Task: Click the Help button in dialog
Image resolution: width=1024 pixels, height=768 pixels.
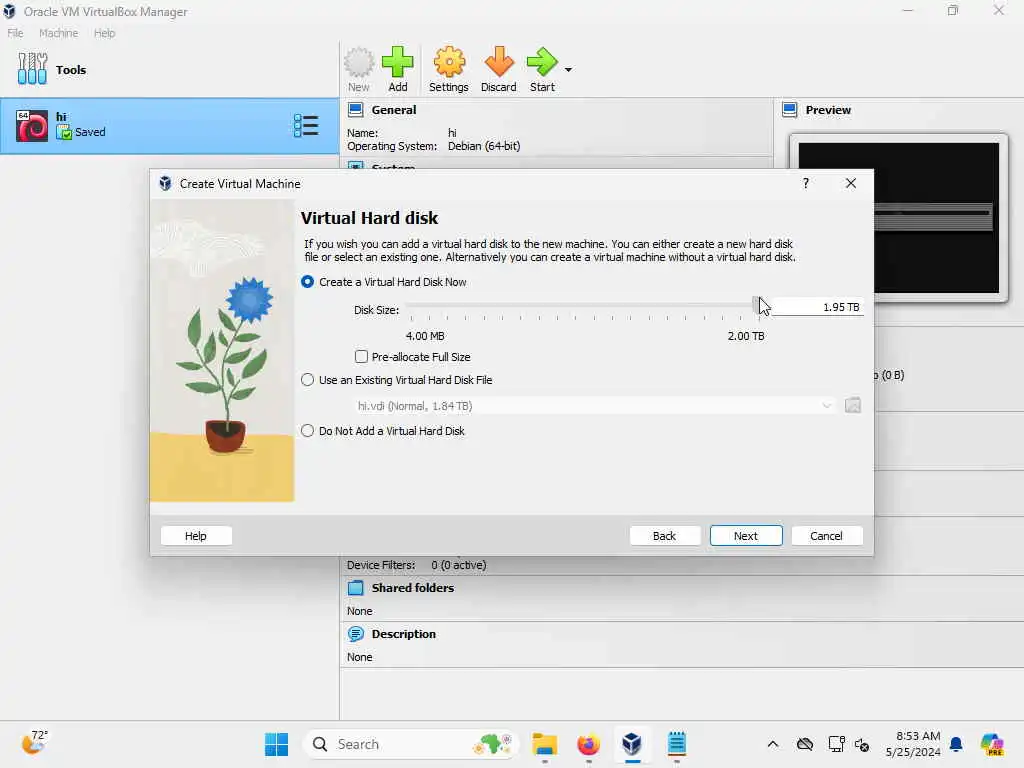Action: click(196, 536)
